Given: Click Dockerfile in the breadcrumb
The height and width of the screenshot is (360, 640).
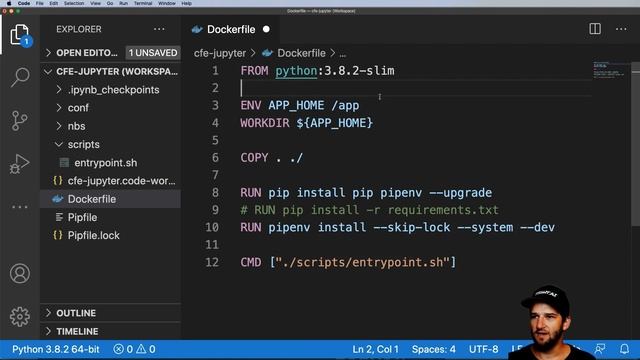Looking at the screenshot, I should coord(301,53).
